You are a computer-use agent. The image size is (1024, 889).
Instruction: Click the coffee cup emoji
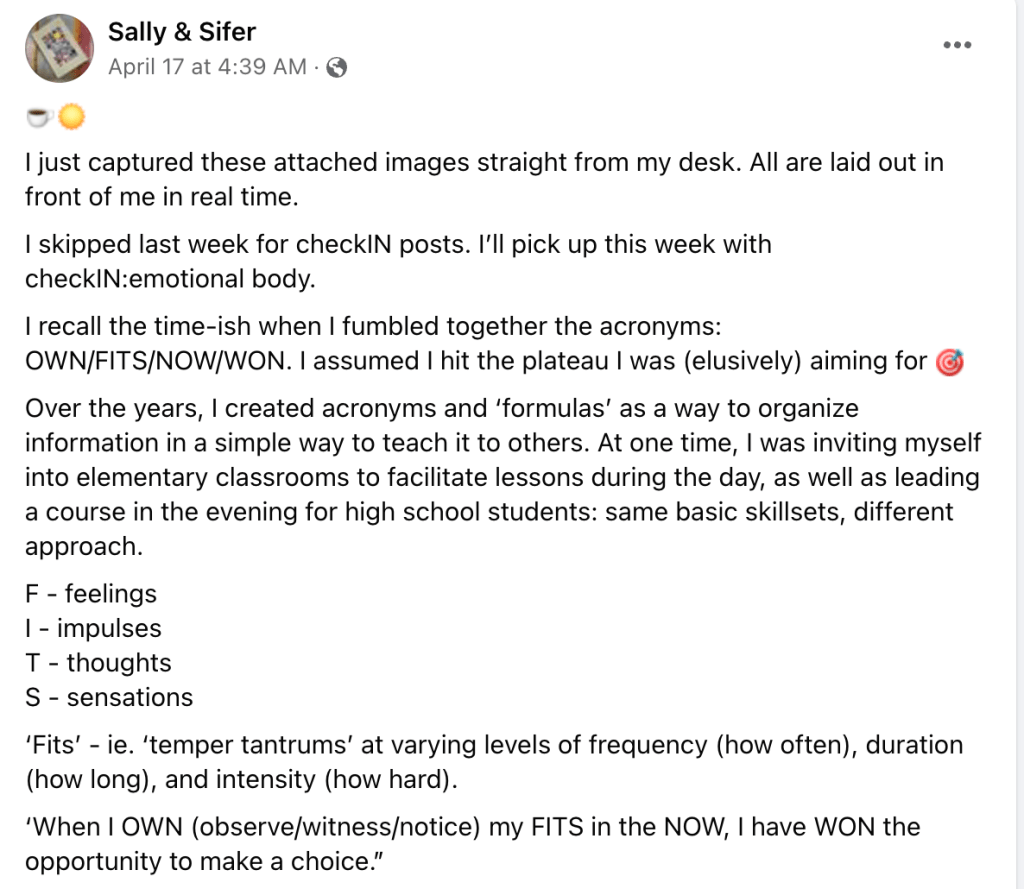[x=39, y=118]
